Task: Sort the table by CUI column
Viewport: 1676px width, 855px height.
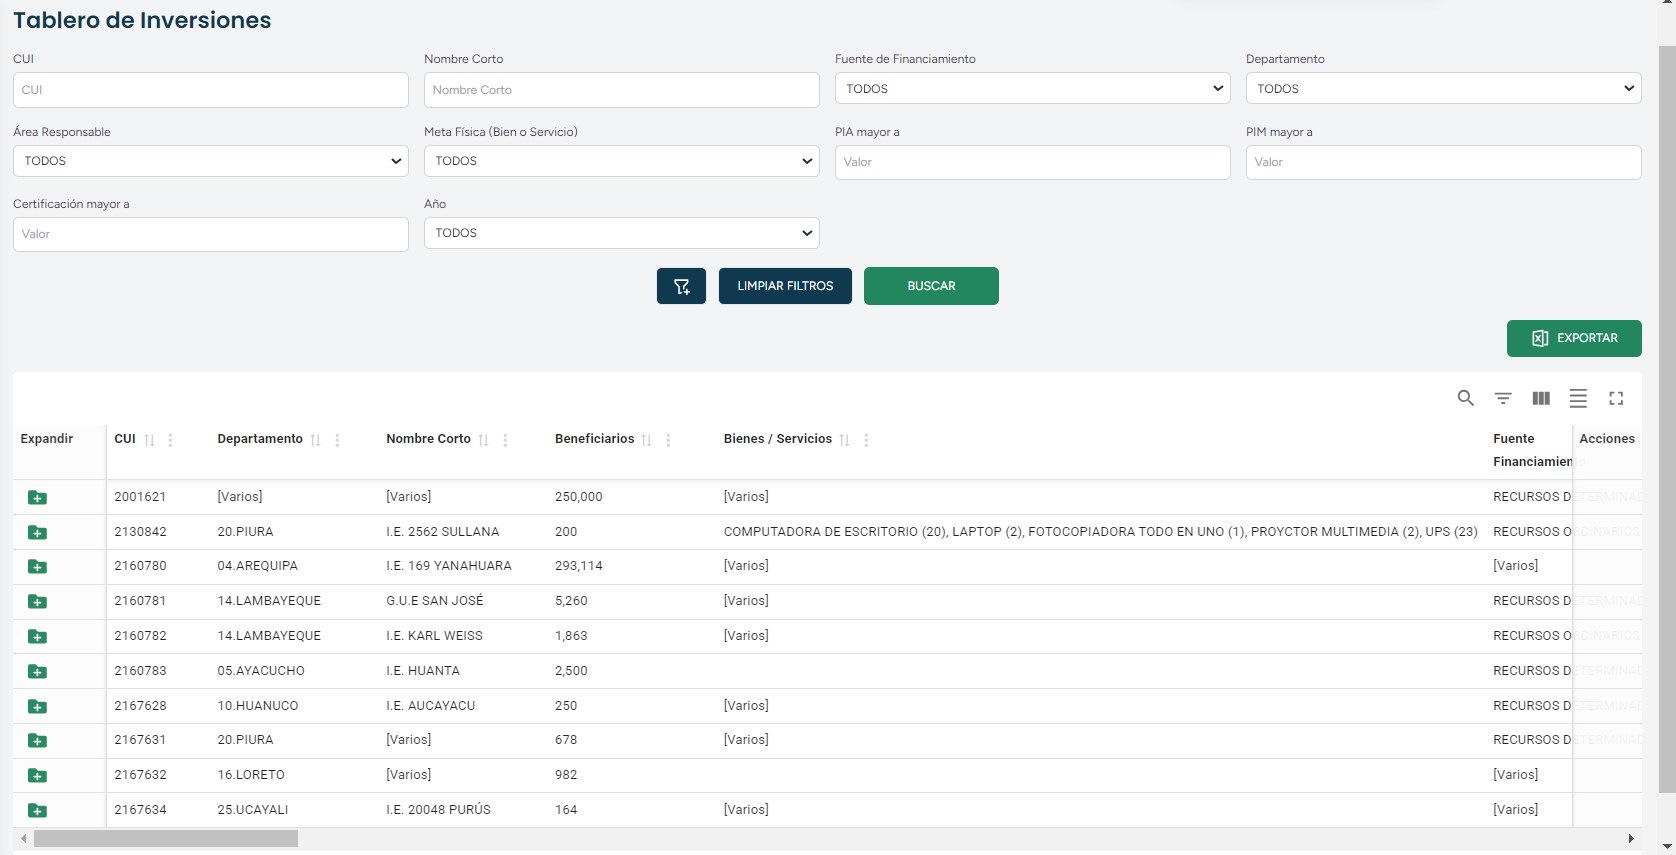Action: [149, 440]
